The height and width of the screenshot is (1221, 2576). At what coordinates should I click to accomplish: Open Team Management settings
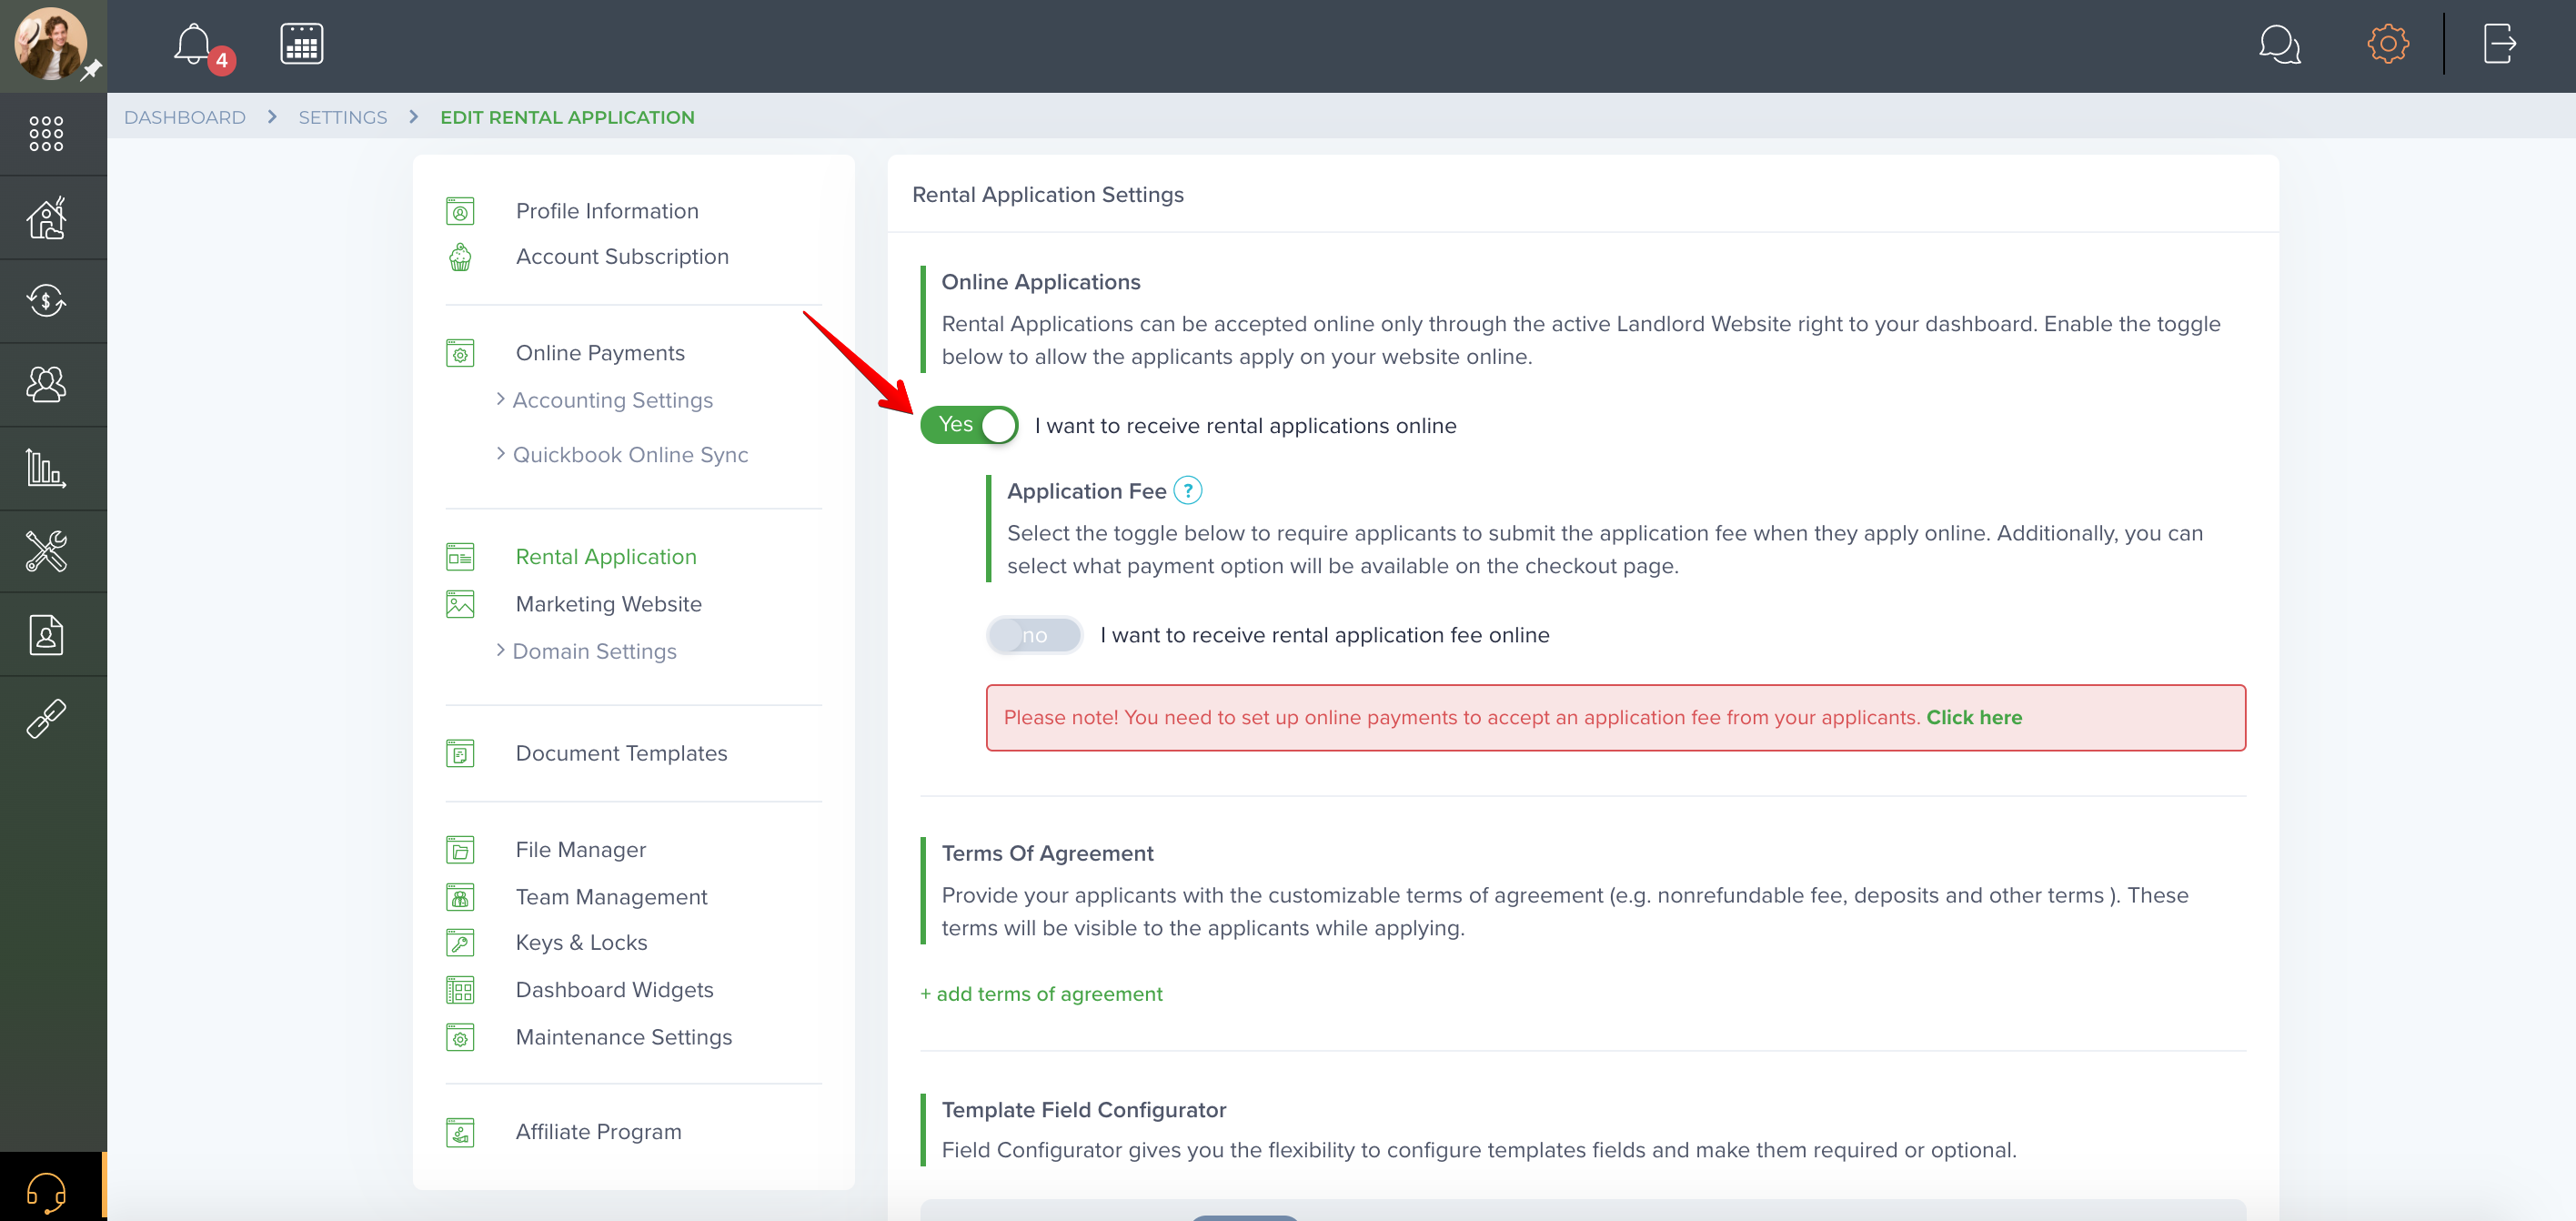[x=611, y=897]
